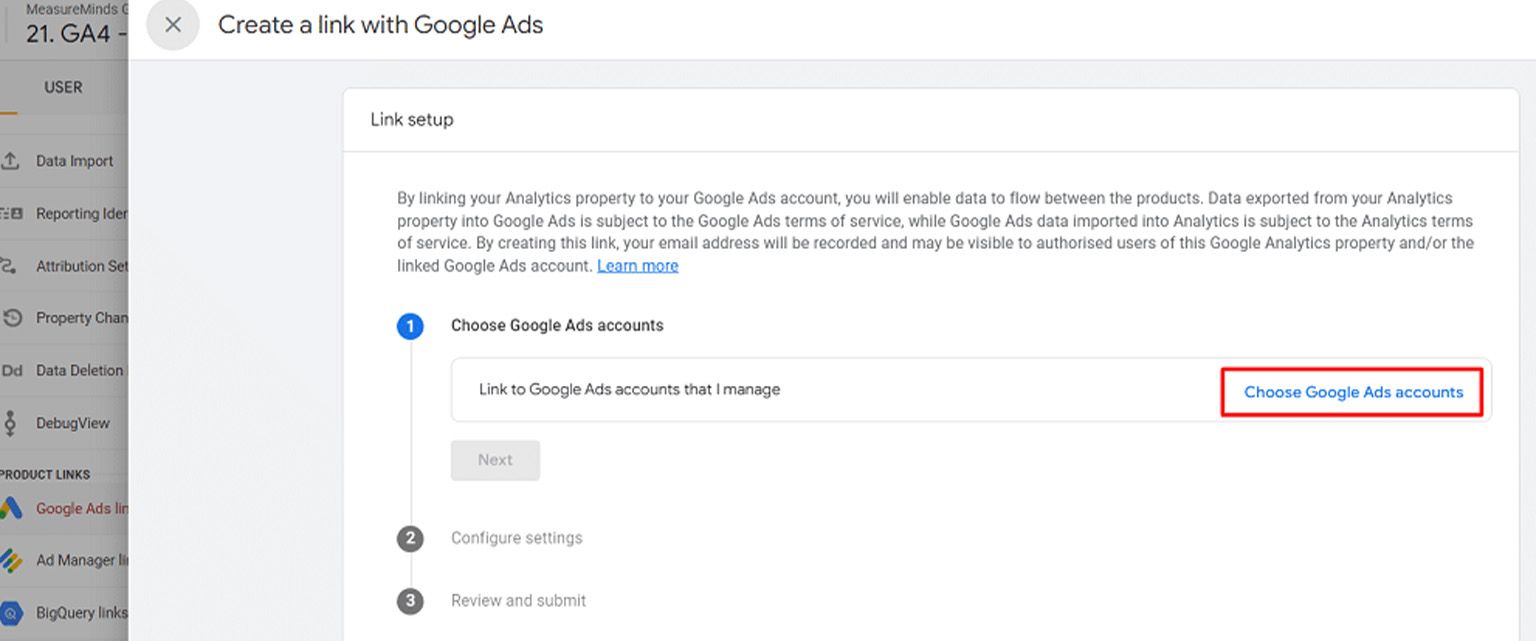Open BigQuery links sidebar item
1536x641 pixels.
tap(82, 613)
